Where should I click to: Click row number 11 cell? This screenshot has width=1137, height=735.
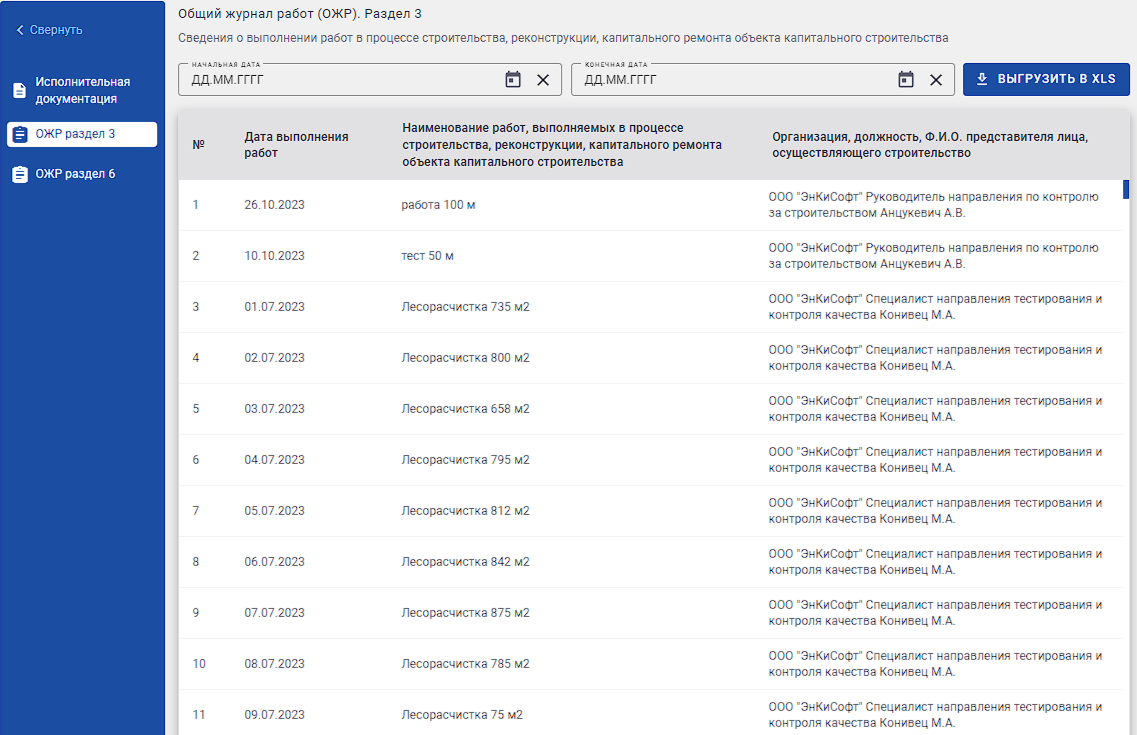(x=199, y=715)
